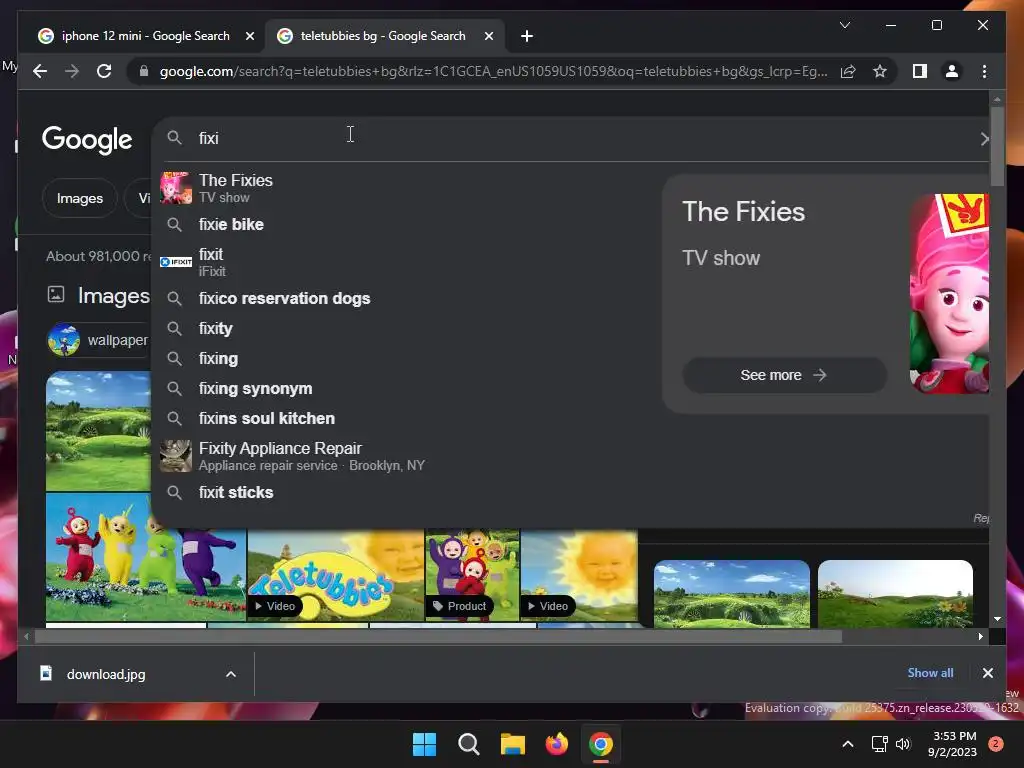Select the teletubbies bg tab

point(385,36)
